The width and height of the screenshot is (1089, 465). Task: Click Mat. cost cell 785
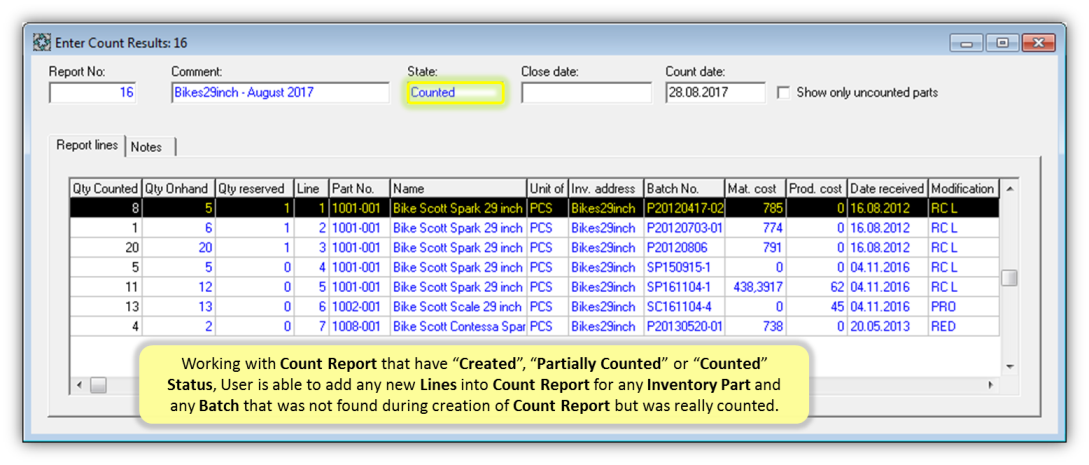tap(755, 208)
